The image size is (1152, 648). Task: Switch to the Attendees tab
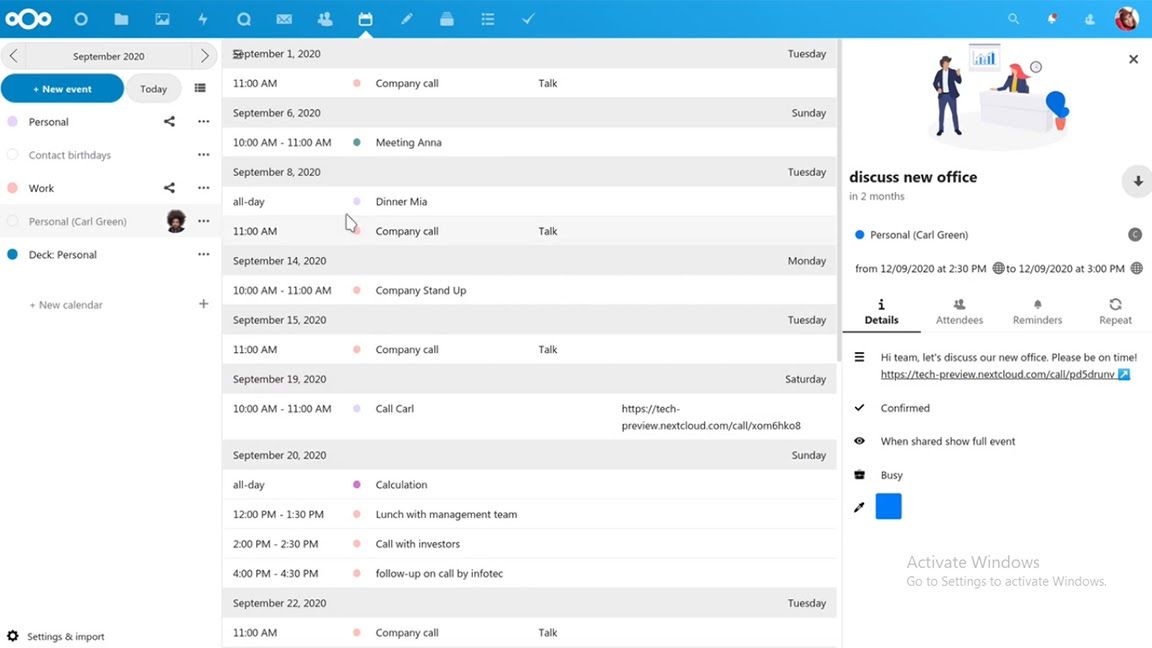(959, 311)
